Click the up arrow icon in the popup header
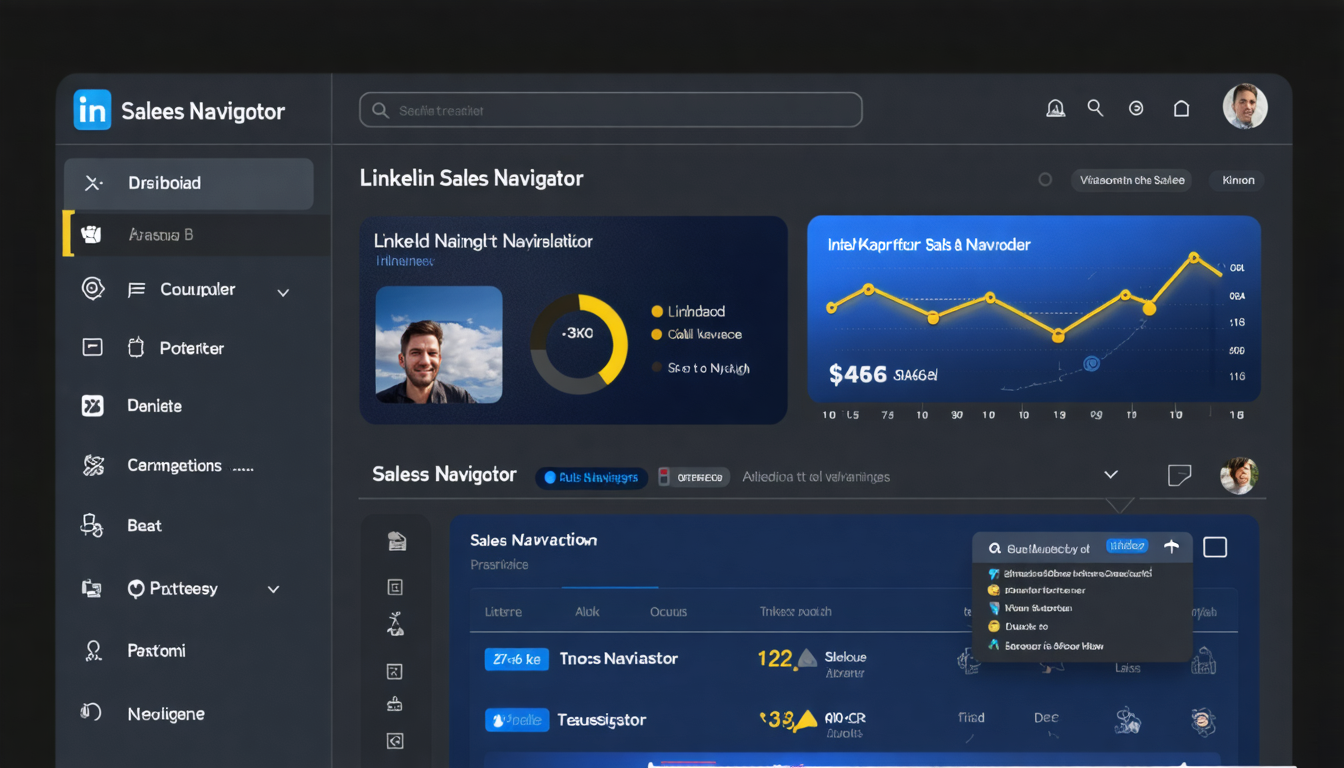1344x768 pixels. [x=1171, y=546]
